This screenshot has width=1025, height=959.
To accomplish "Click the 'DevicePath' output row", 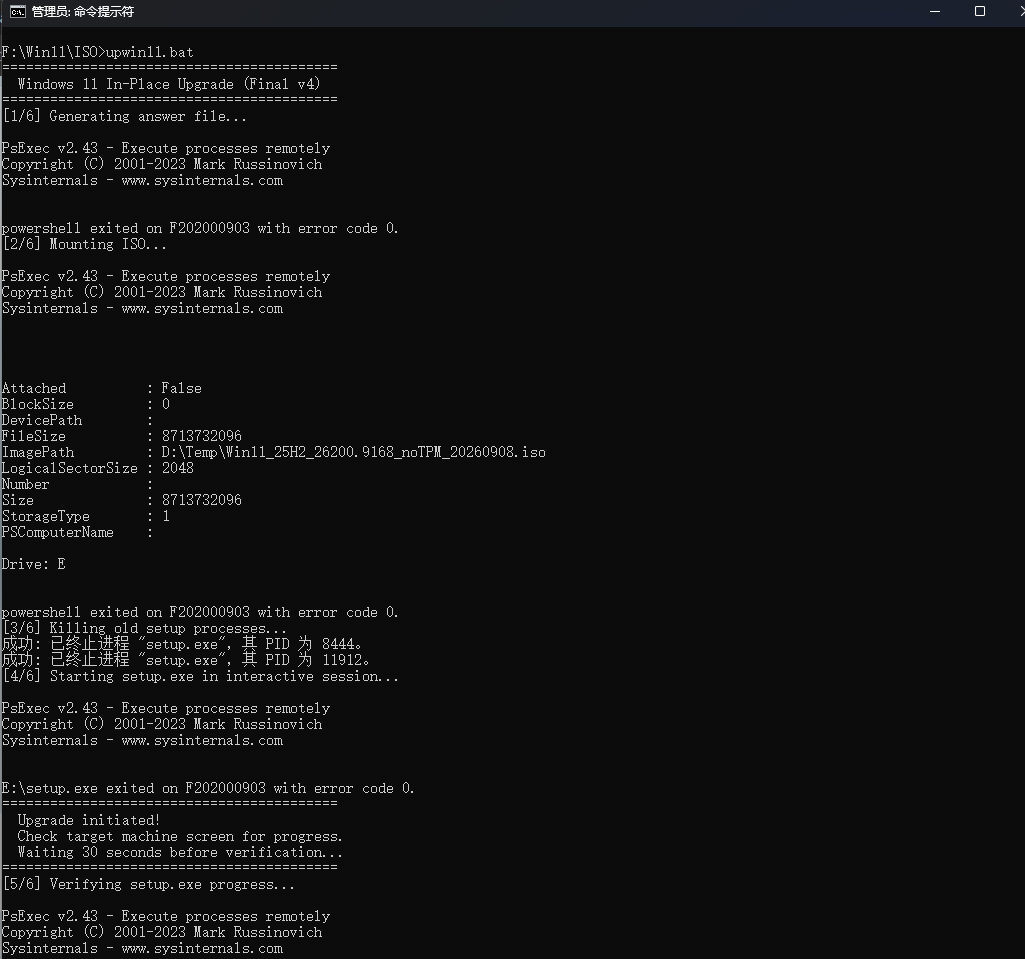I will 77,420.
